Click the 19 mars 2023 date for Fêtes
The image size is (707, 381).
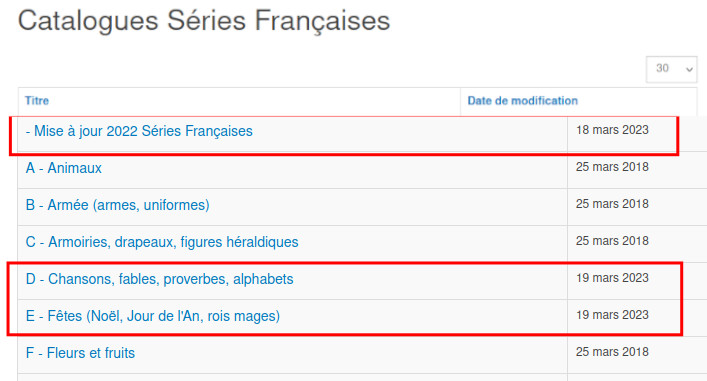pos(612,315)
